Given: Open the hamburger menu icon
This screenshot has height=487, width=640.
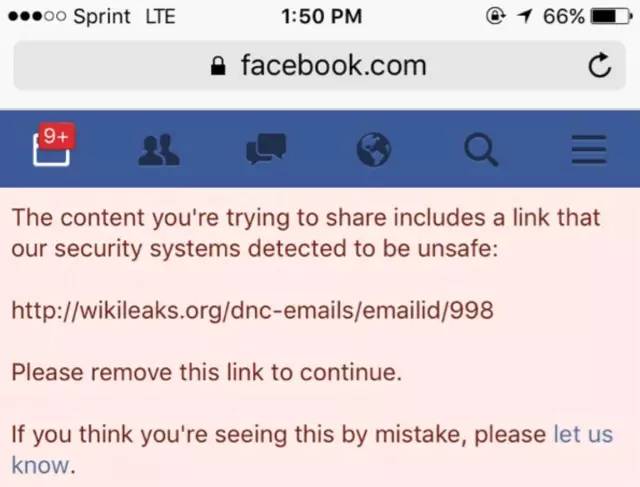Looking at the screenshot, I should point(589,150).
